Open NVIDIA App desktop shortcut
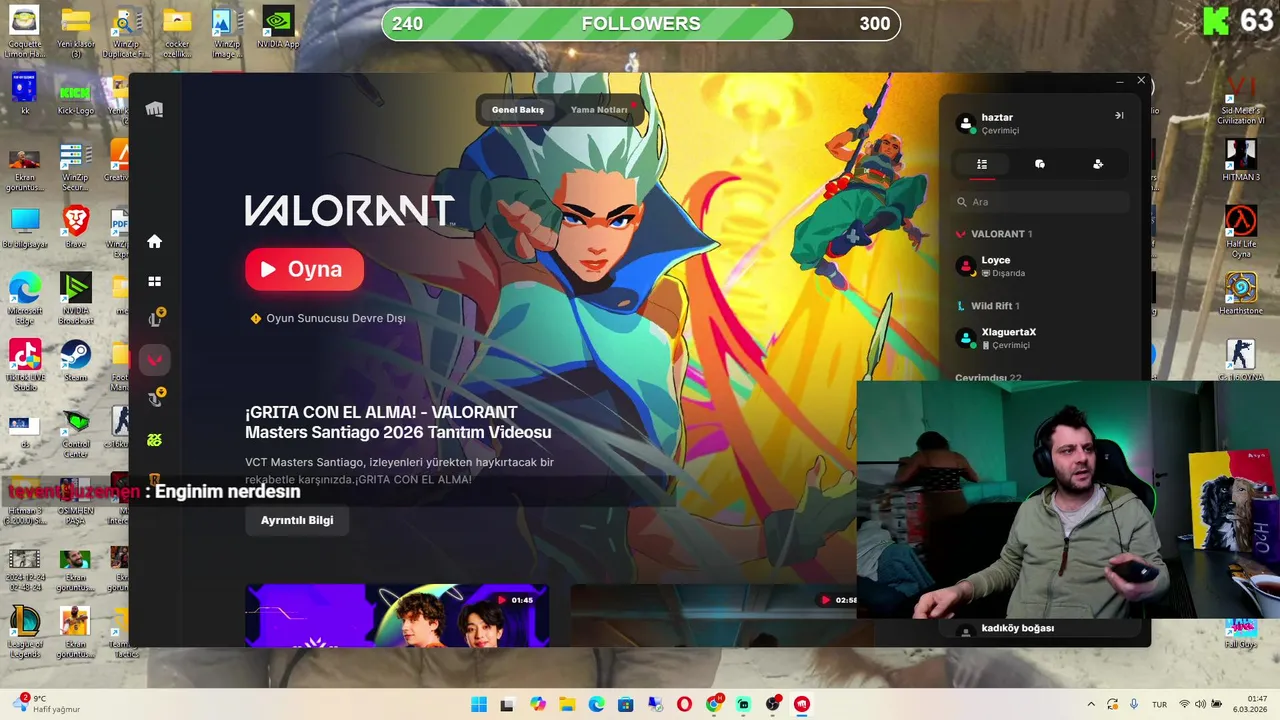 pos(277,27)
